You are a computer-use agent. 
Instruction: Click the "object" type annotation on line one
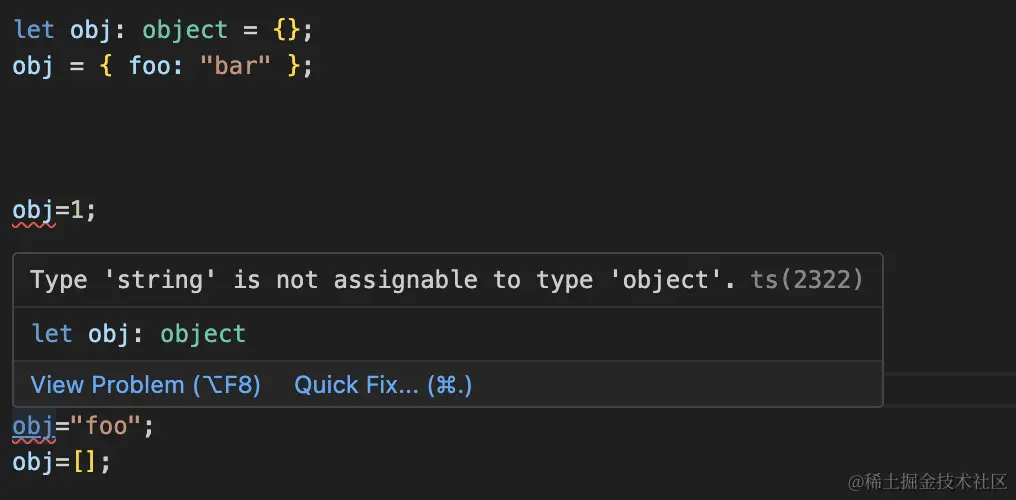click(185, 29)
